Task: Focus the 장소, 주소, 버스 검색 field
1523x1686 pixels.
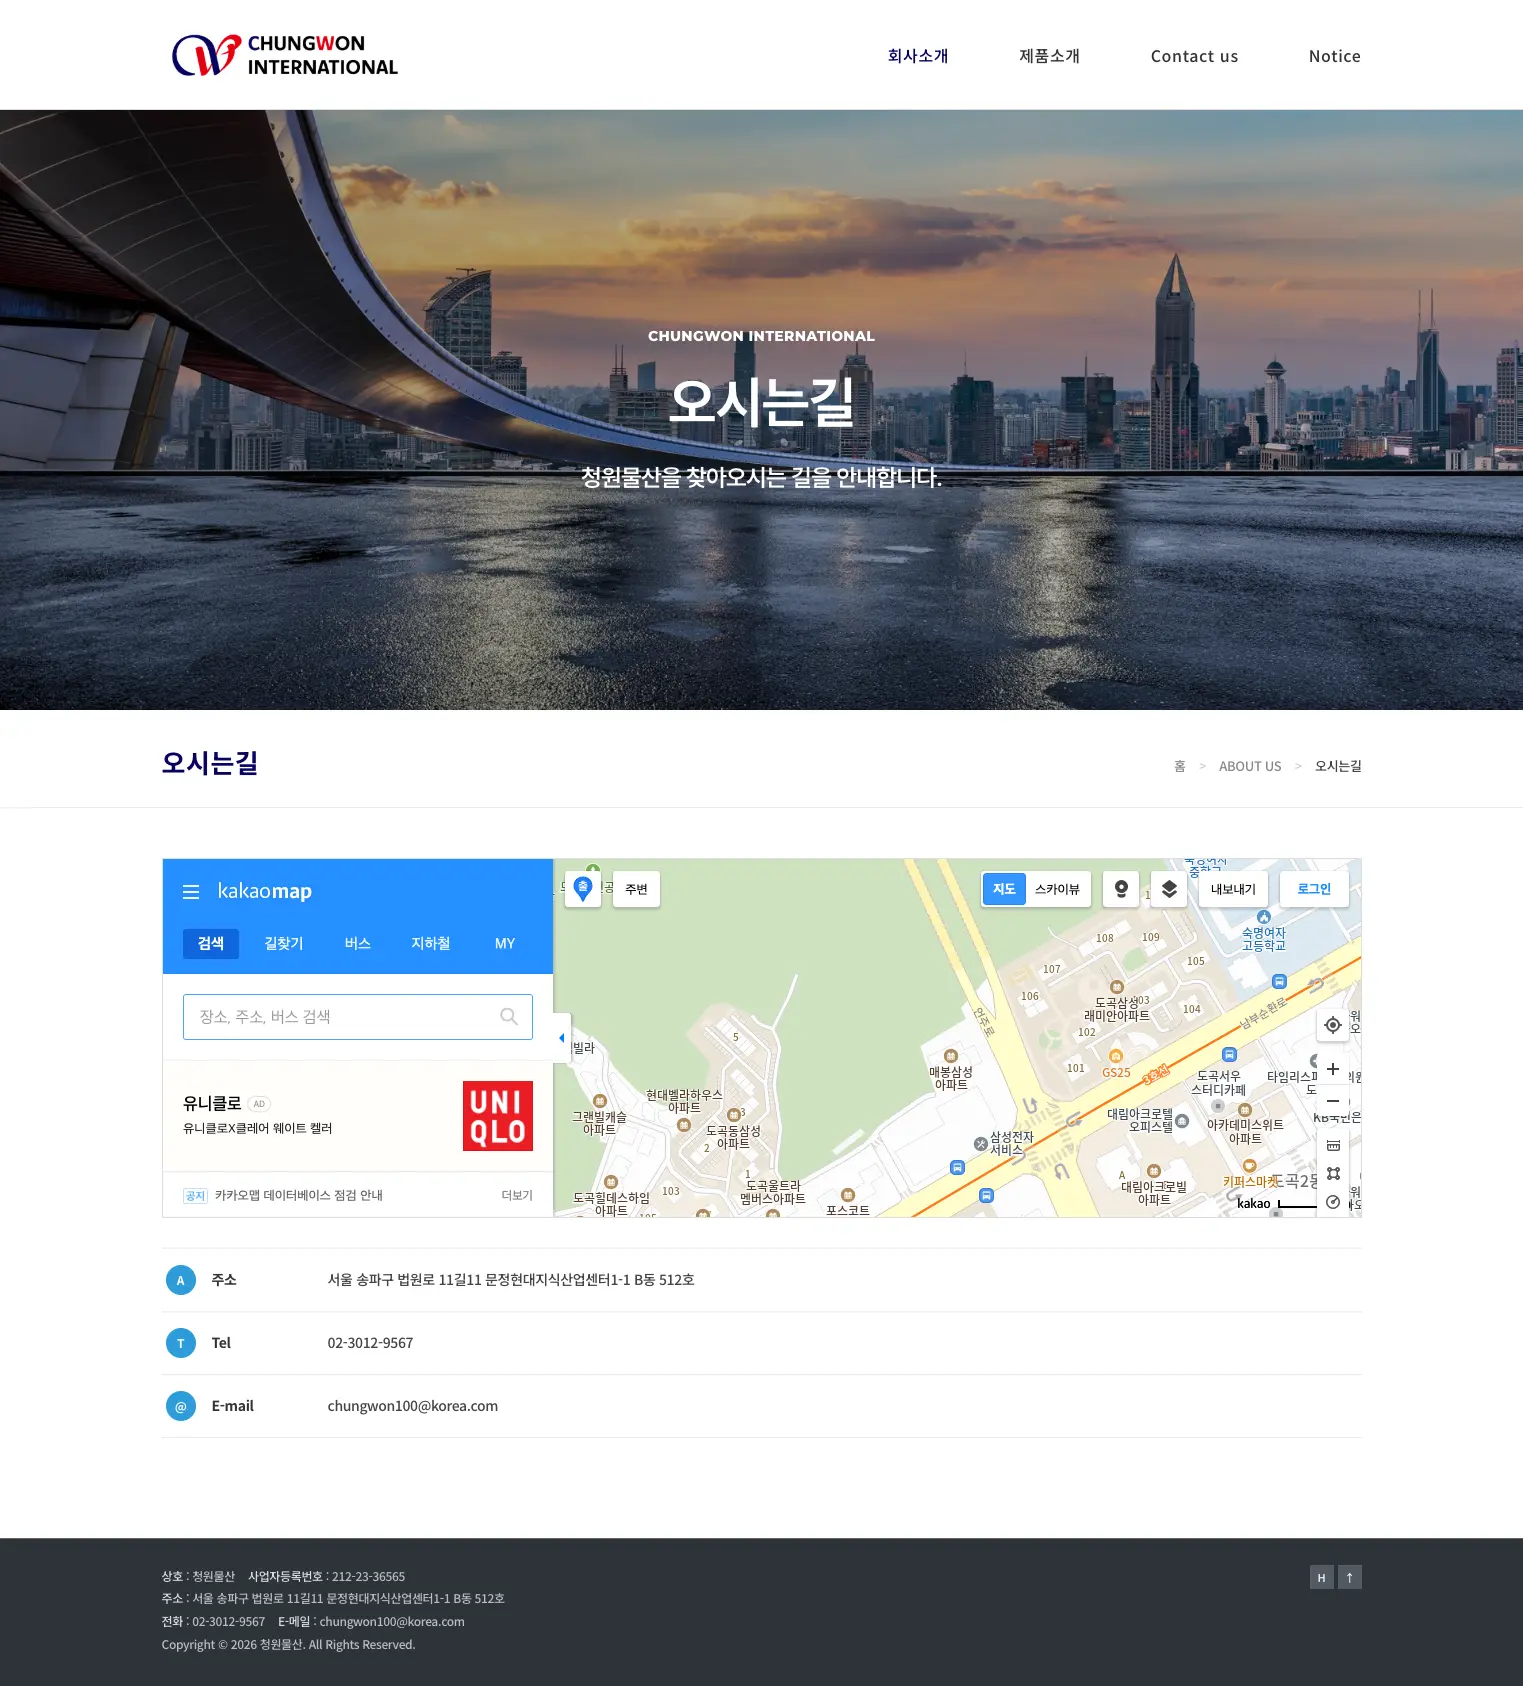Action: pos(358,1017)
